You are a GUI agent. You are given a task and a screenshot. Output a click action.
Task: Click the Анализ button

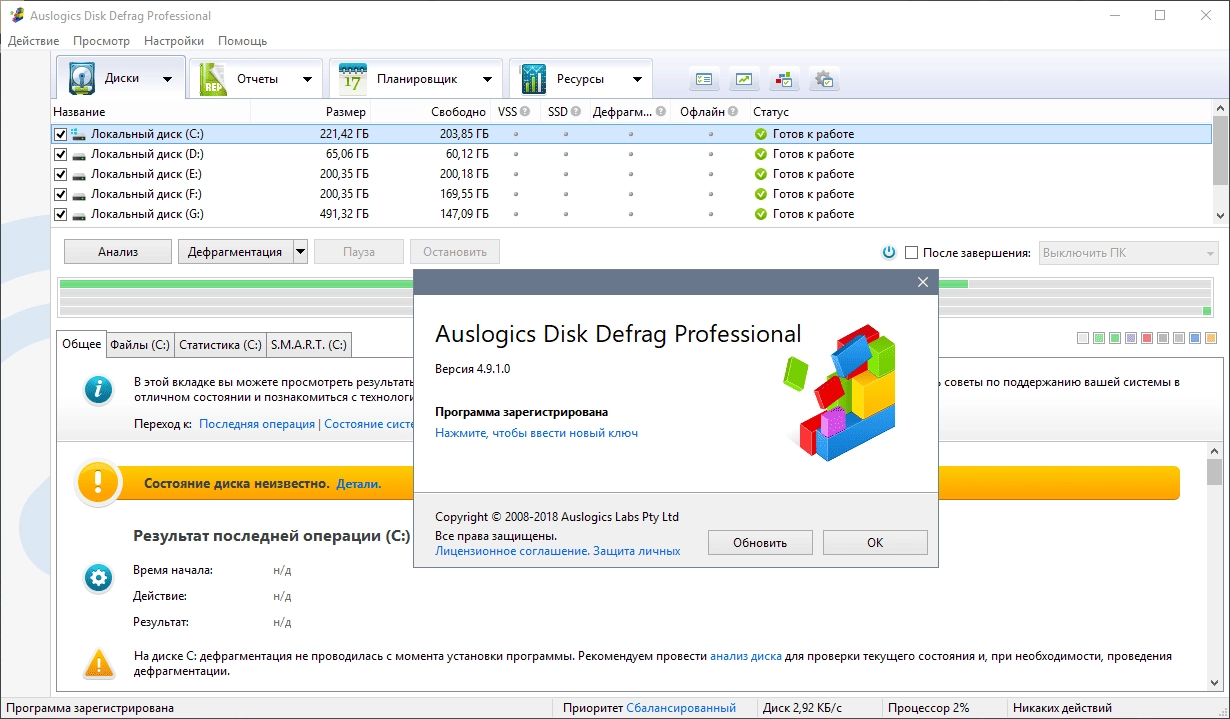[x=118, y=252]
